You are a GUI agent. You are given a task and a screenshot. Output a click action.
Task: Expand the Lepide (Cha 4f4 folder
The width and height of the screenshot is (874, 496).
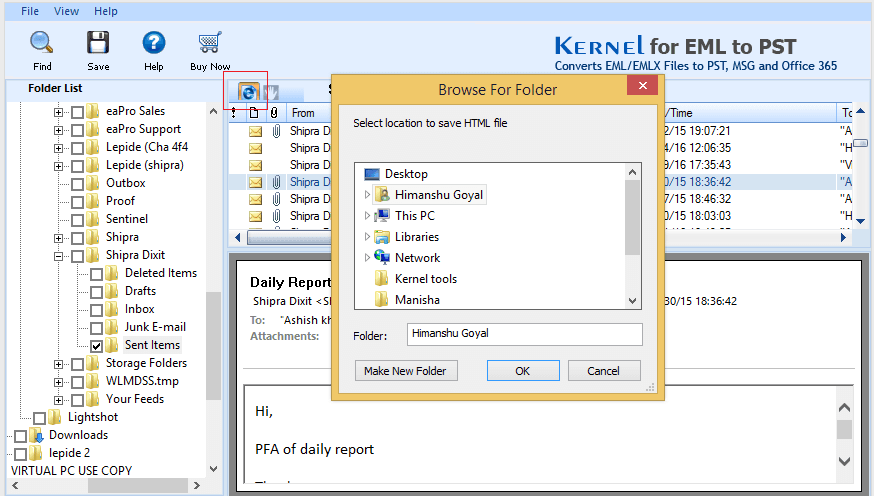(58, 148)
